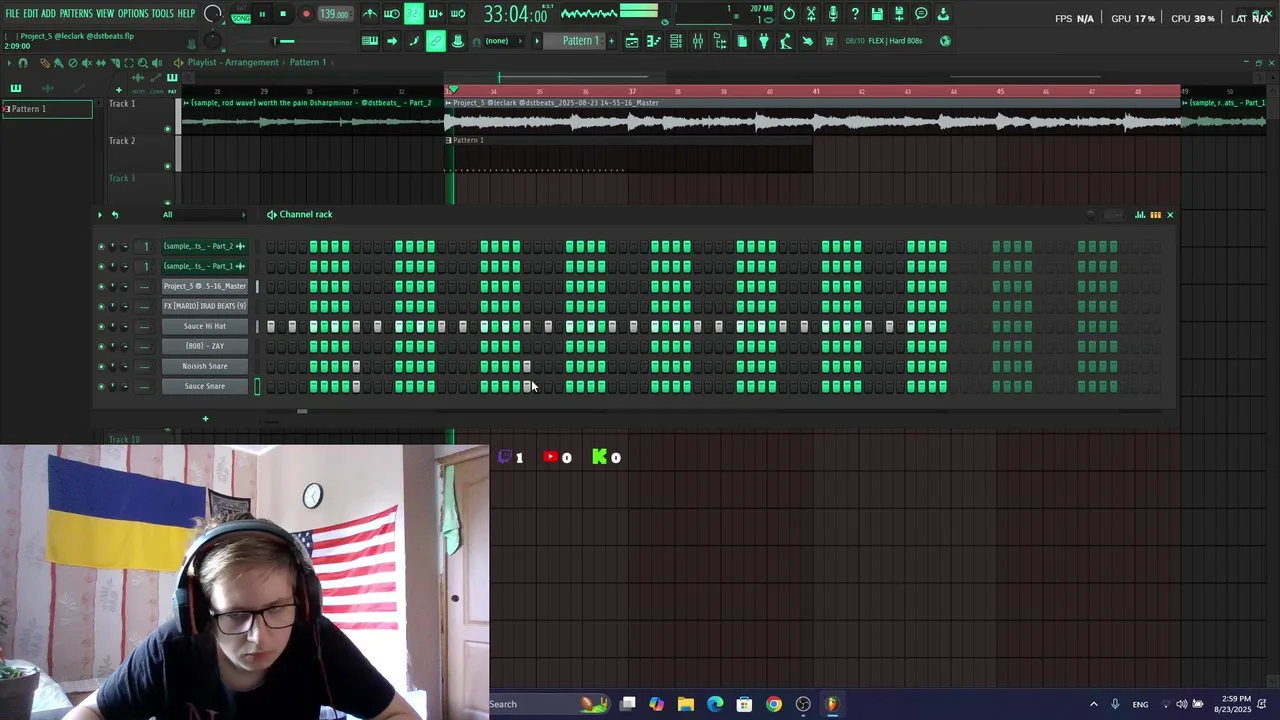Viewport: 1280px width, 720px height.
Task: Click the channel rack horizontal scrollbar
Action: click(x=302, y=411)
